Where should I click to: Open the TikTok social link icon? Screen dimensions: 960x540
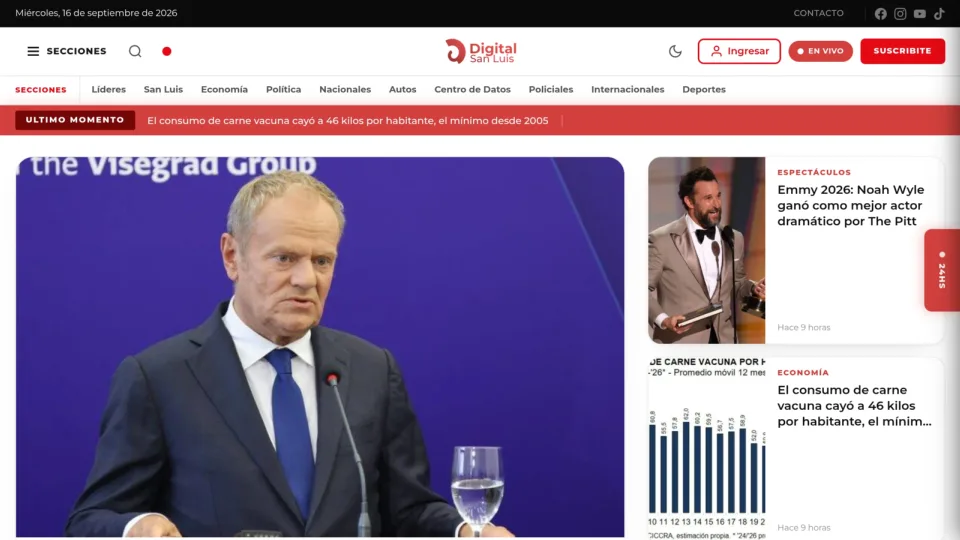(939, 13)
